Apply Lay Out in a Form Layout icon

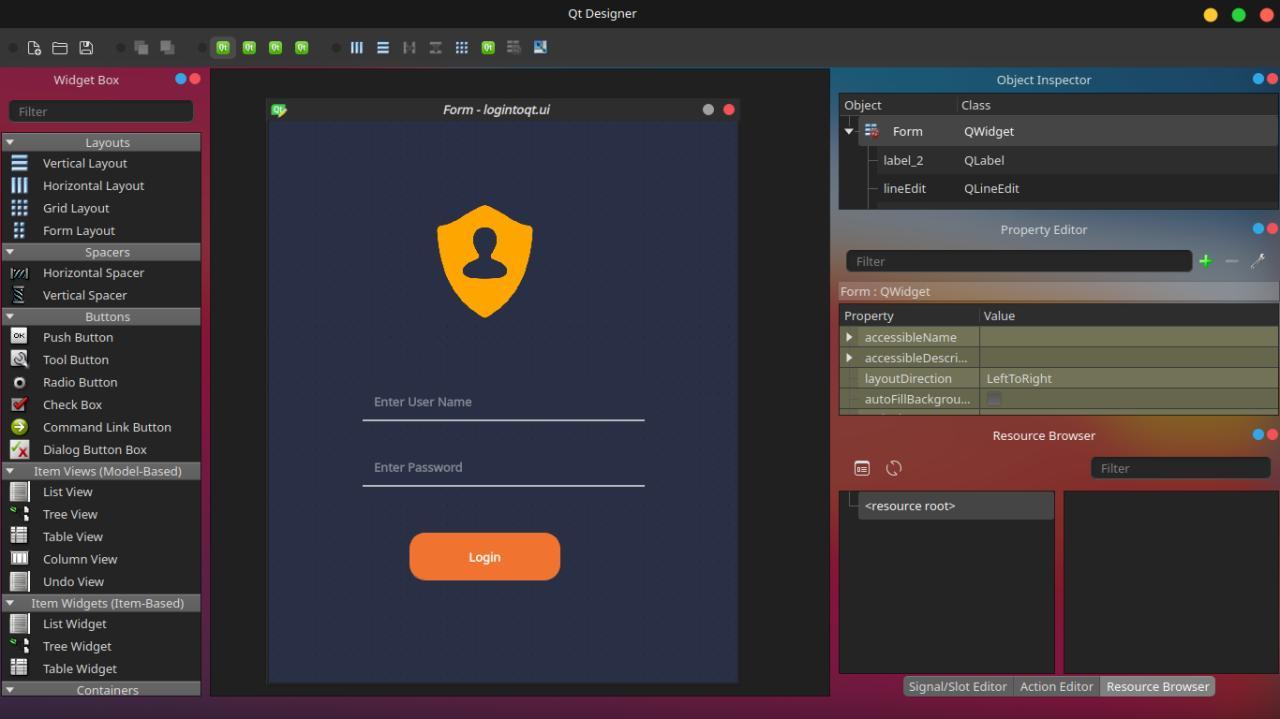[x=488, y=47]
